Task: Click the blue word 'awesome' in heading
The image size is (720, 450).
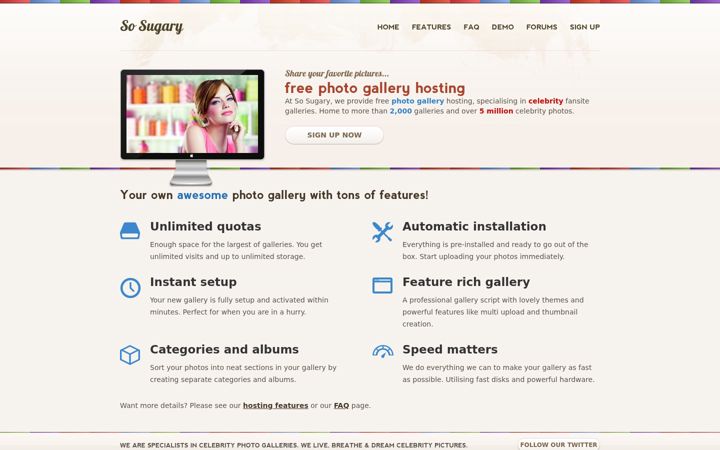Action: point(202,195)
